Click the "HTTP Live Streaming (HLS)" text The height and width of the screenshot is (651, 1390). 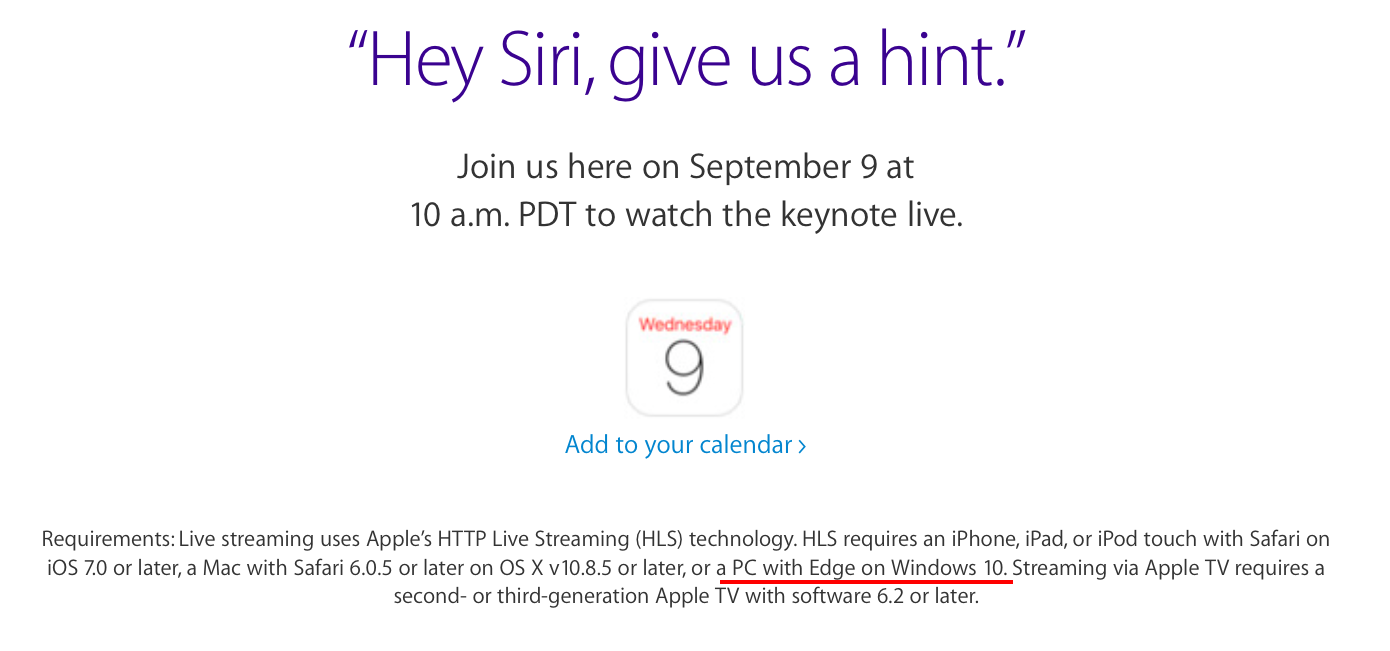[580, 540]
